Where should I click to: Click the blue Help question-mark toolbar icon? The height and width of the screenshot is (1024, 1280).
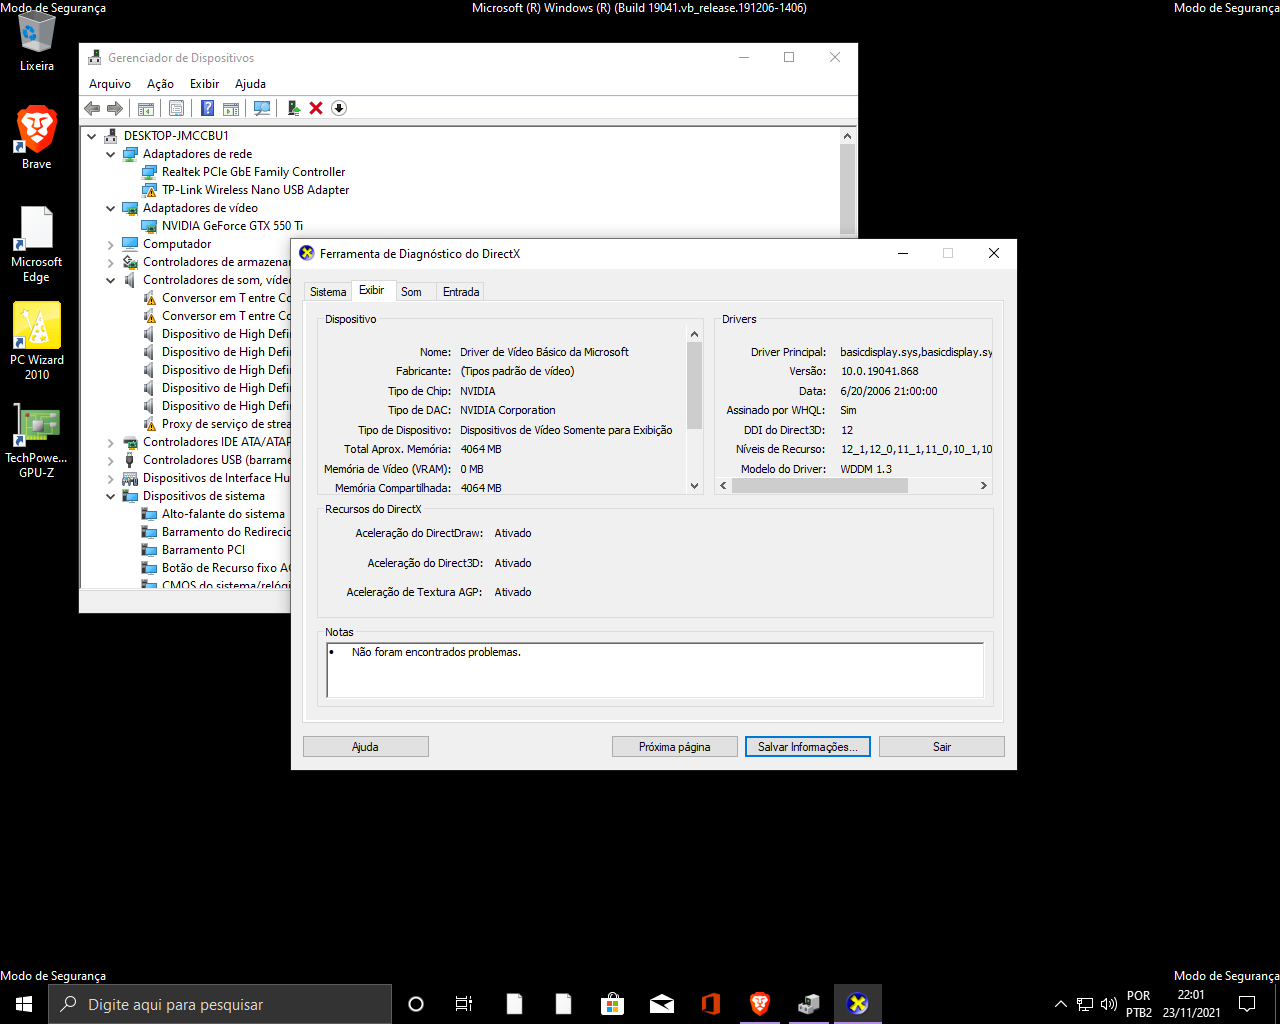point(207,108)
